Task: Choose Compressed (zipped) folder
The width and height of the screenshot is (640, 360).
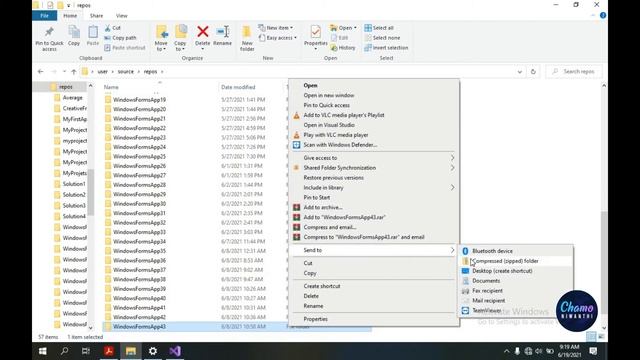Action: tap(517, 261)
